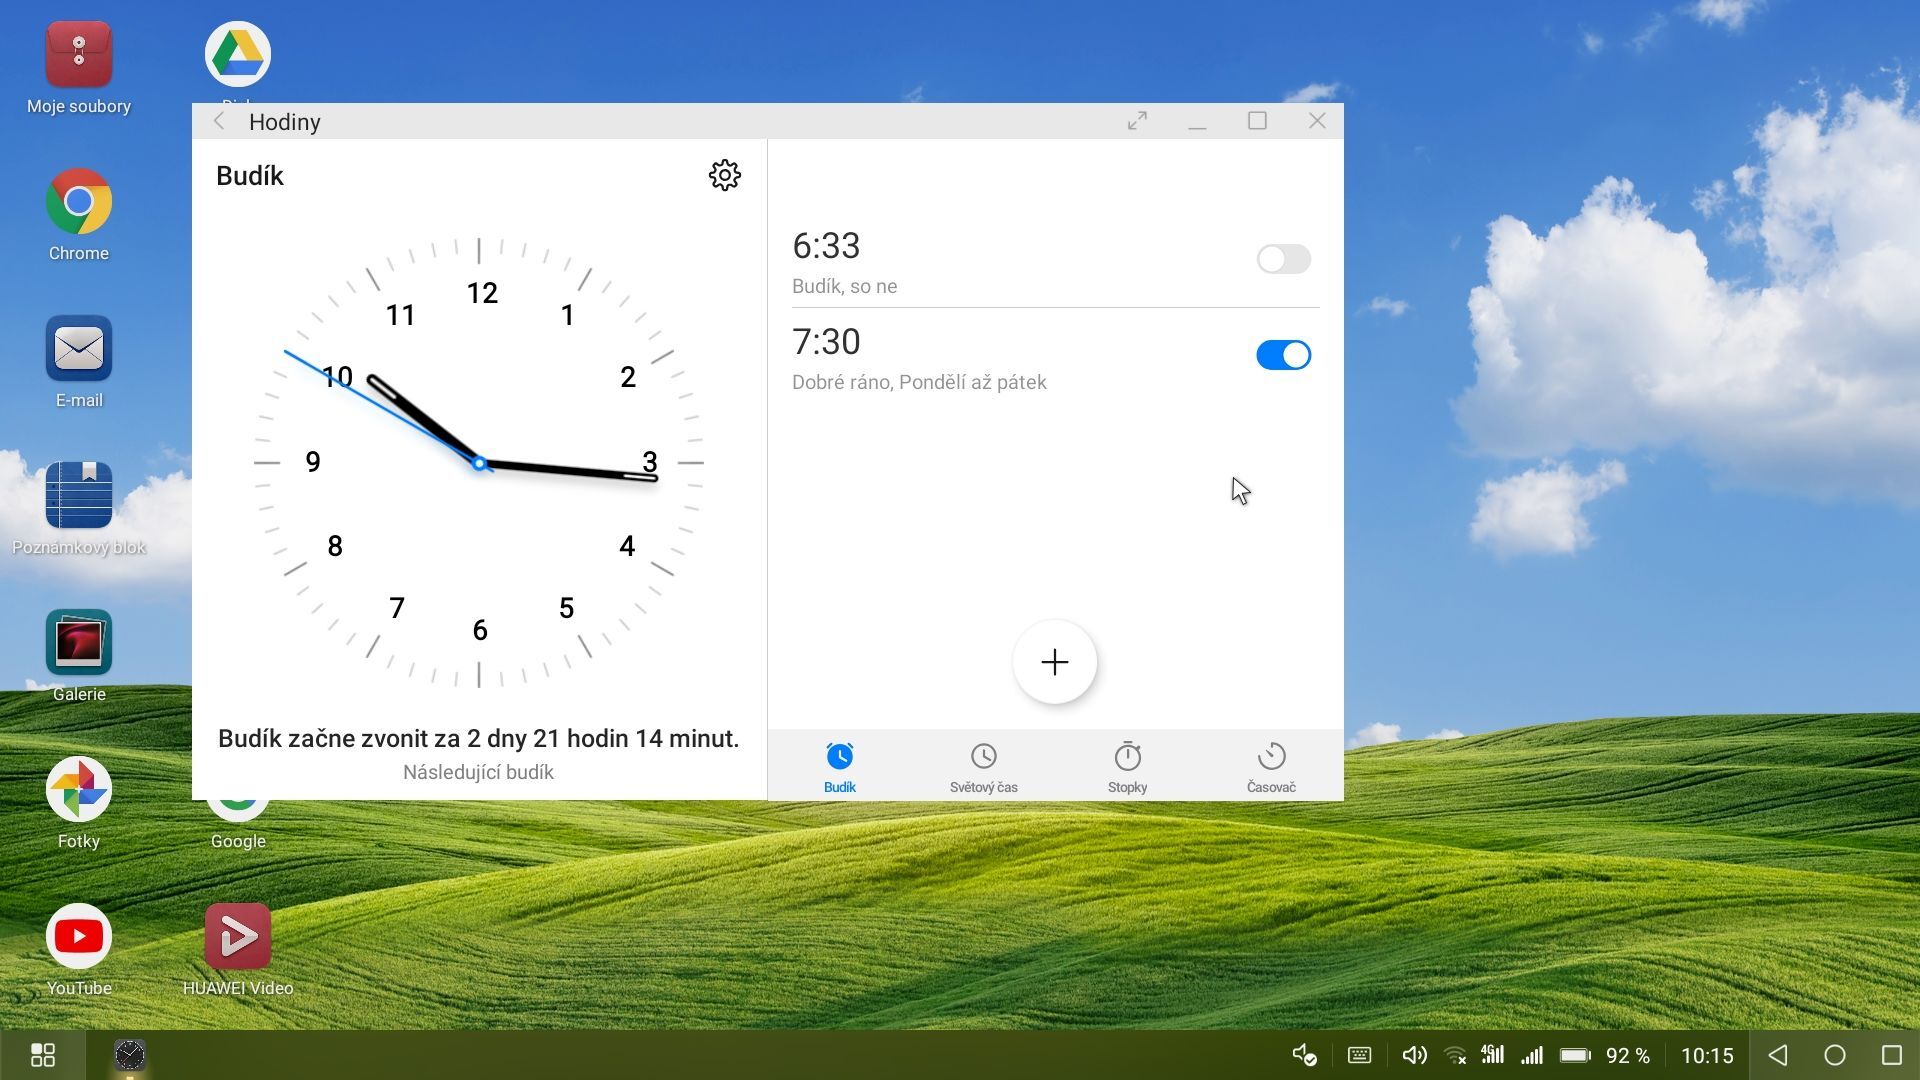This screenshot has width=1920, height=1080.
Task: Disable the 7:30 alarm switch
Action: pyautogui.click(x=1283, y=355)
